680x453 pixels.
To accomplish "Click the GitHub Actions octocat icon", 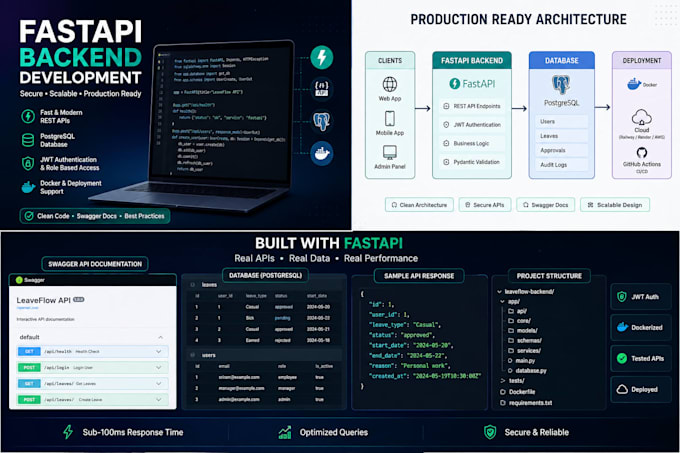I will pyautogui.click(x=642, y=153).
